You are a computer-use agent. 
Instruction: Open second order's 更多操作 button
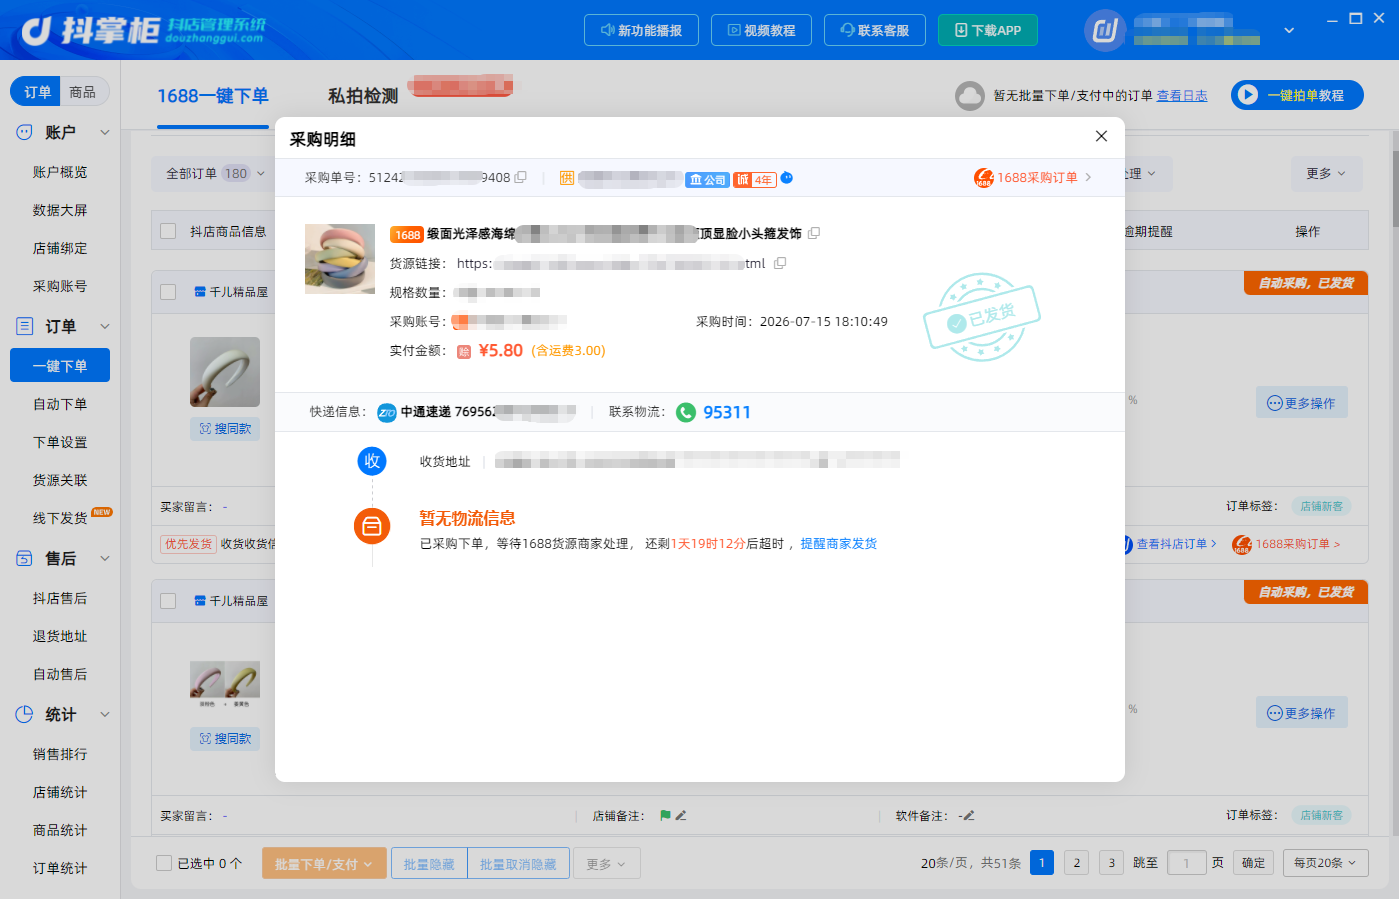[1302, 713]
